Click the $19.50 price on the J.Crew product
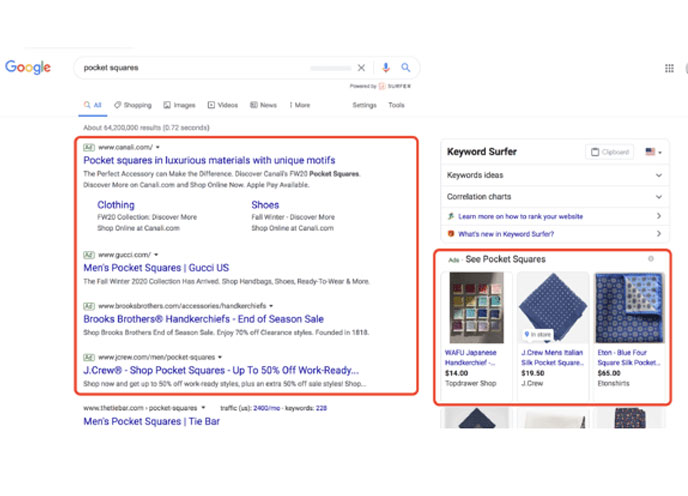688x496 pixels. [x=533, y=373]
